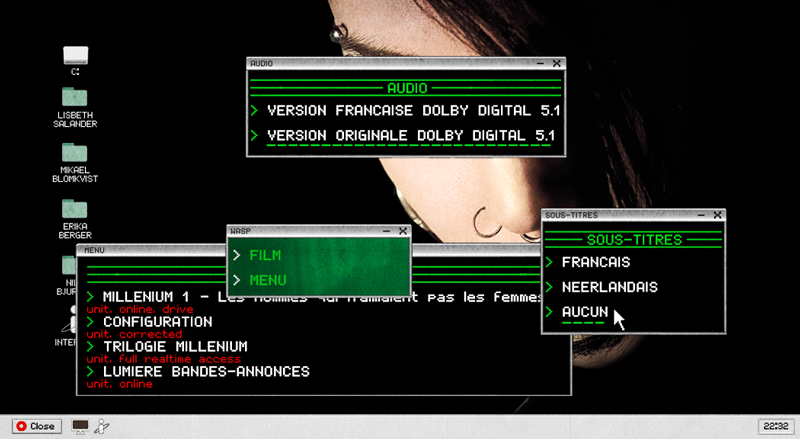Click the green arrow beside Millenium 1
The height and width of the screenshot is (439, 800).
point(91,297)
